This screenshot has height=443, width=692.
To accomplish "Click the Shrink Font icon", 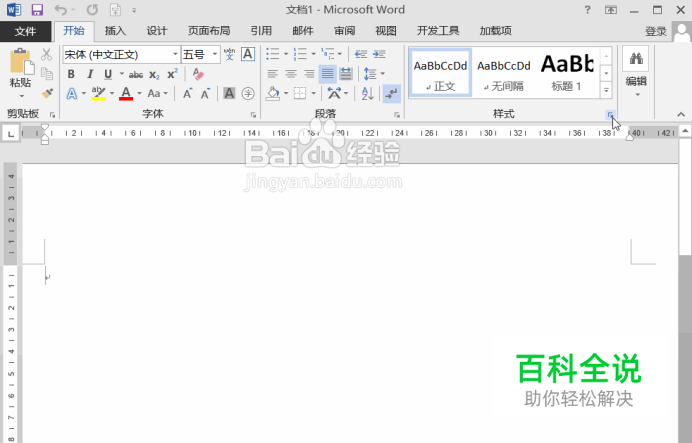I will 205,94.
